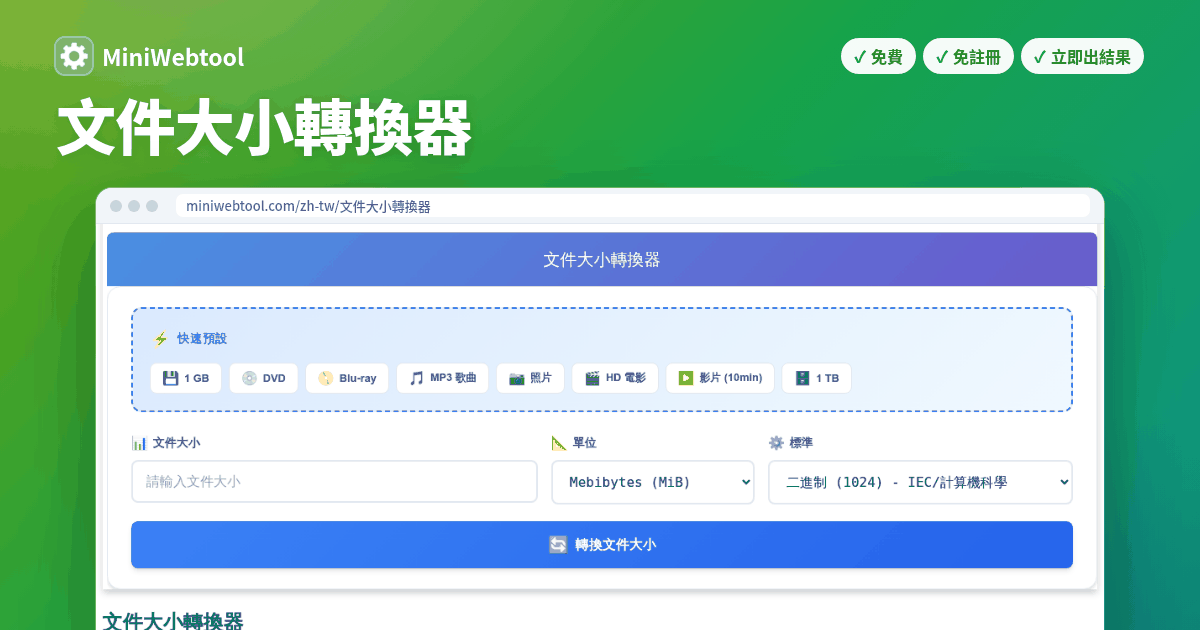1200x630 pixels.
Task: Click the music note icon for MP3
Action: (x=416, y=378)
